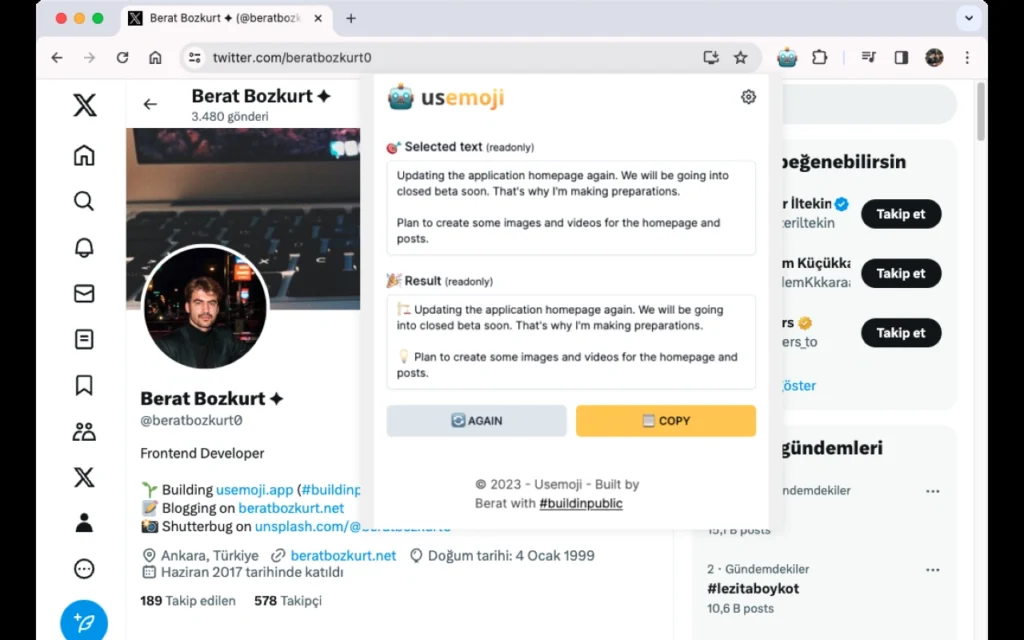Select the Premium X icon in sidebar
Screen dimensions: 1024x640
tap(84, 477)
